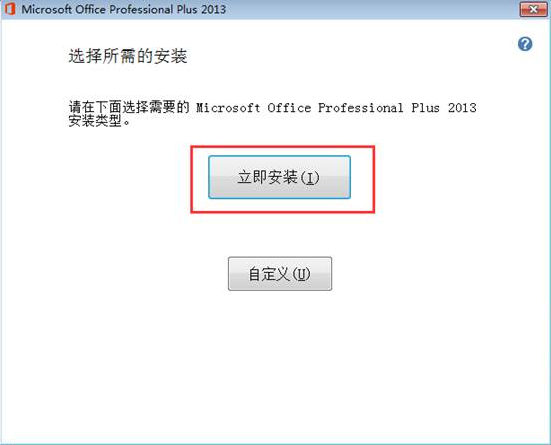The height and width of the screenshot is (445, 551).
Task: Click the heading 选择所需的安装
Action: 128,57
